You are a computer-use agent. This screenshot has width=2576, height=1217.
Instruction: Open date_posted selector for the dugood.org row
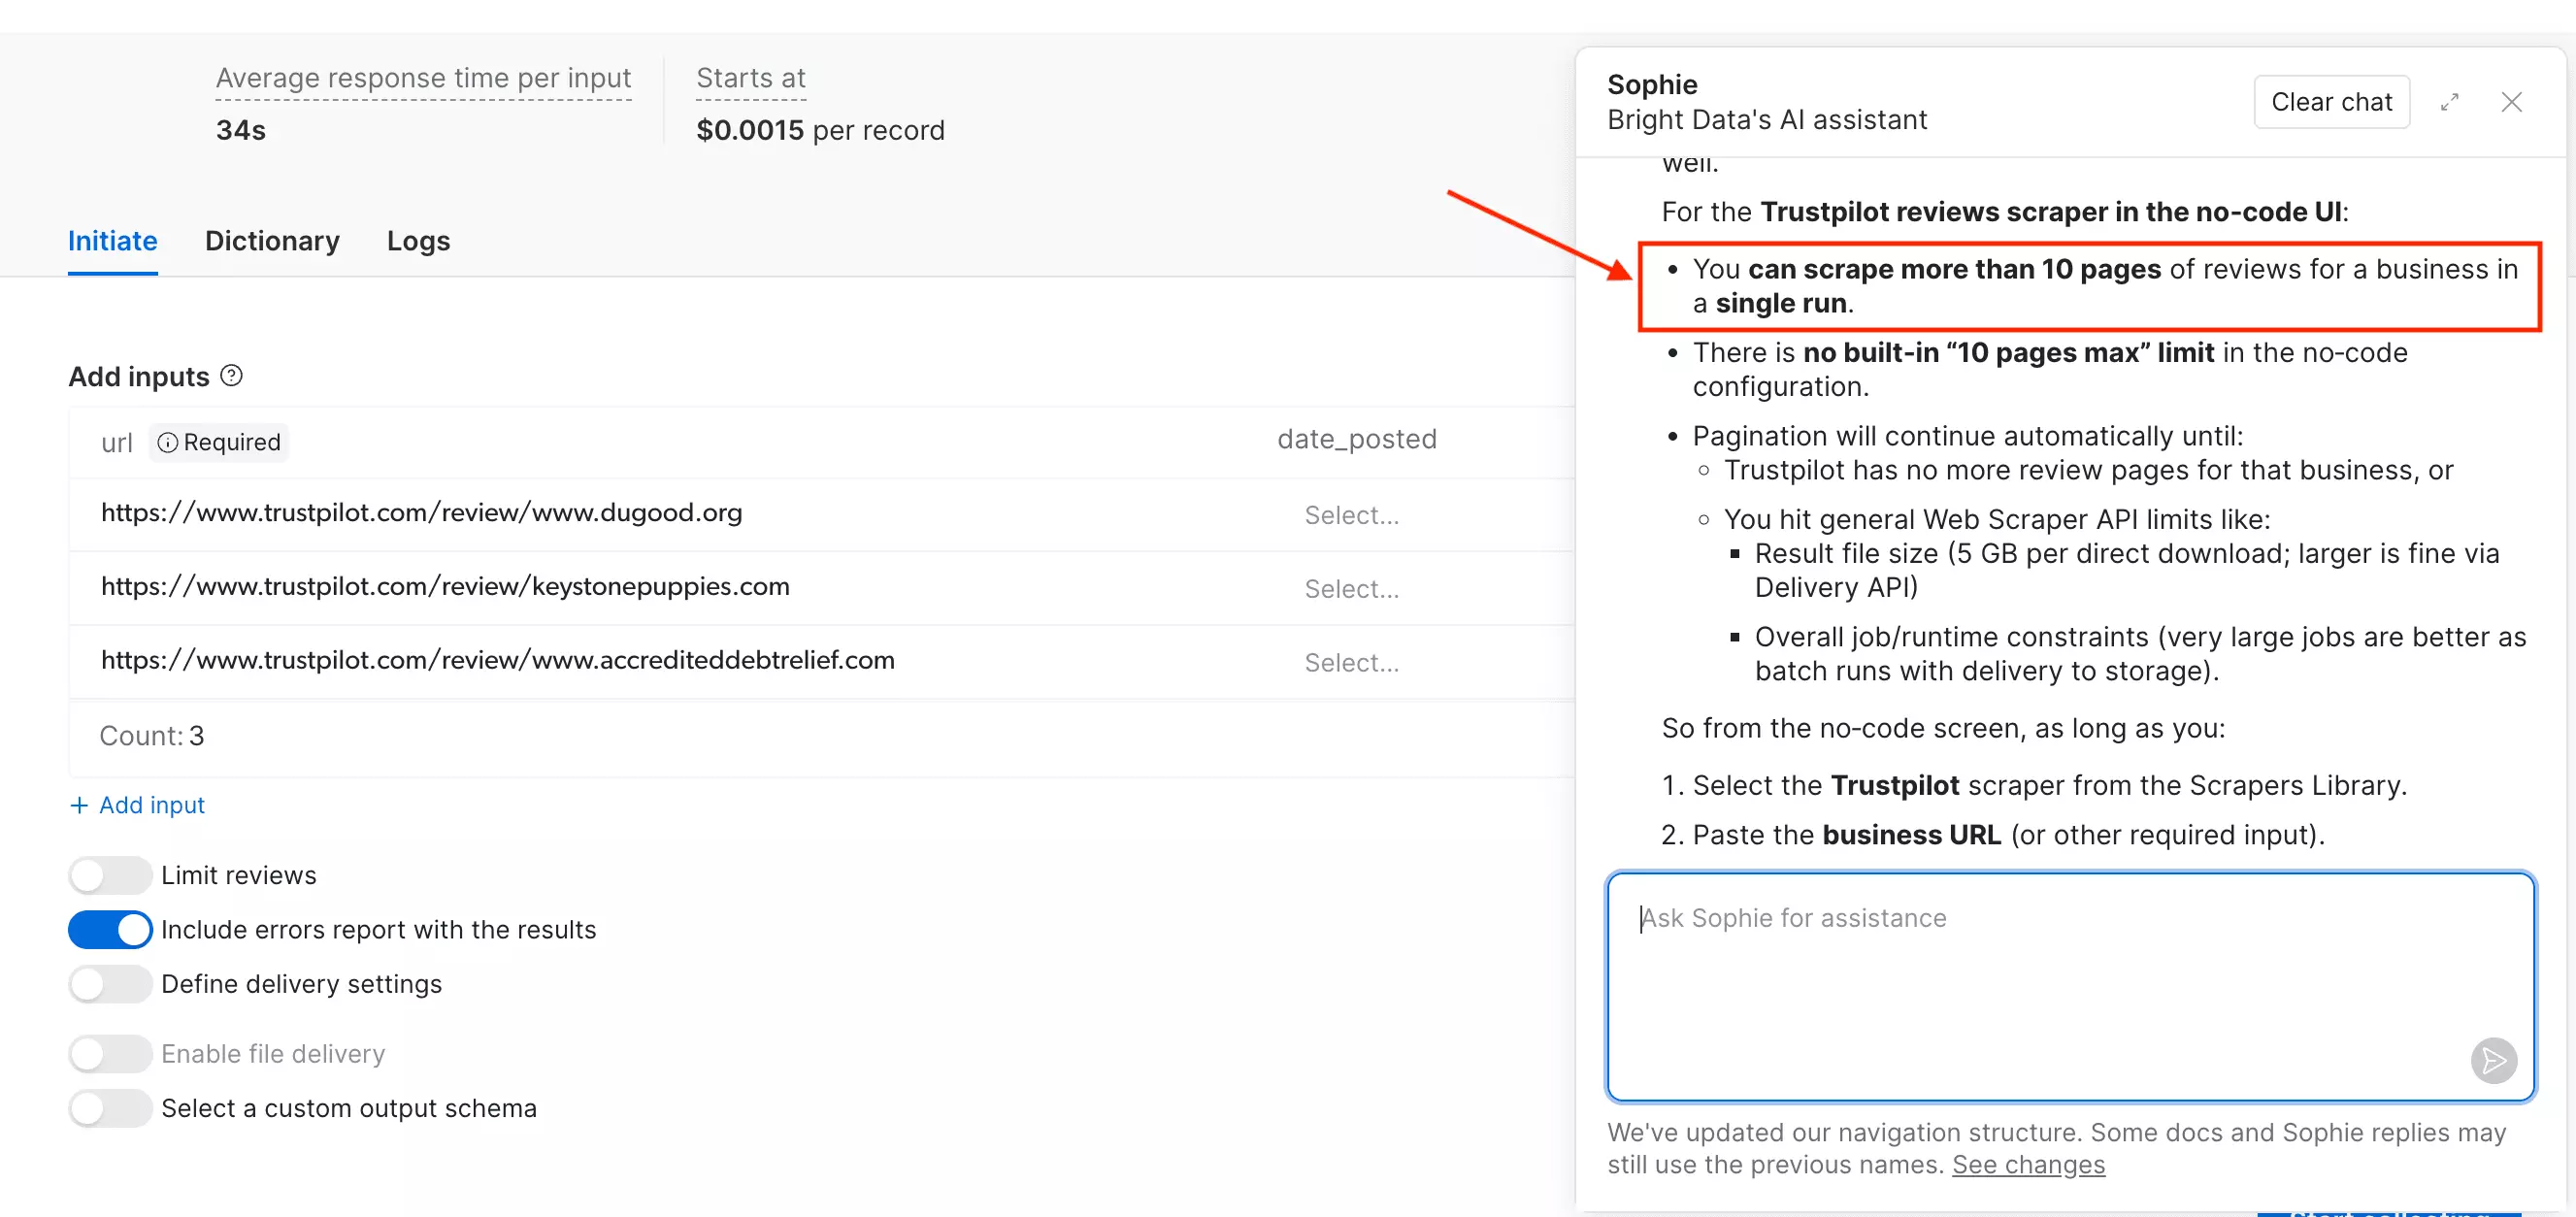point(1352,514)
